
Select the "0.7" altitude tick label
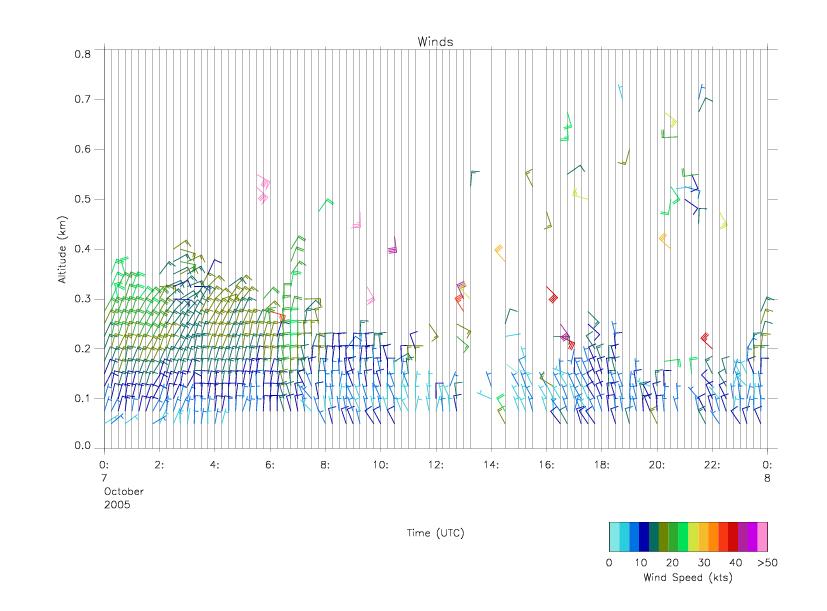[82, 99]
